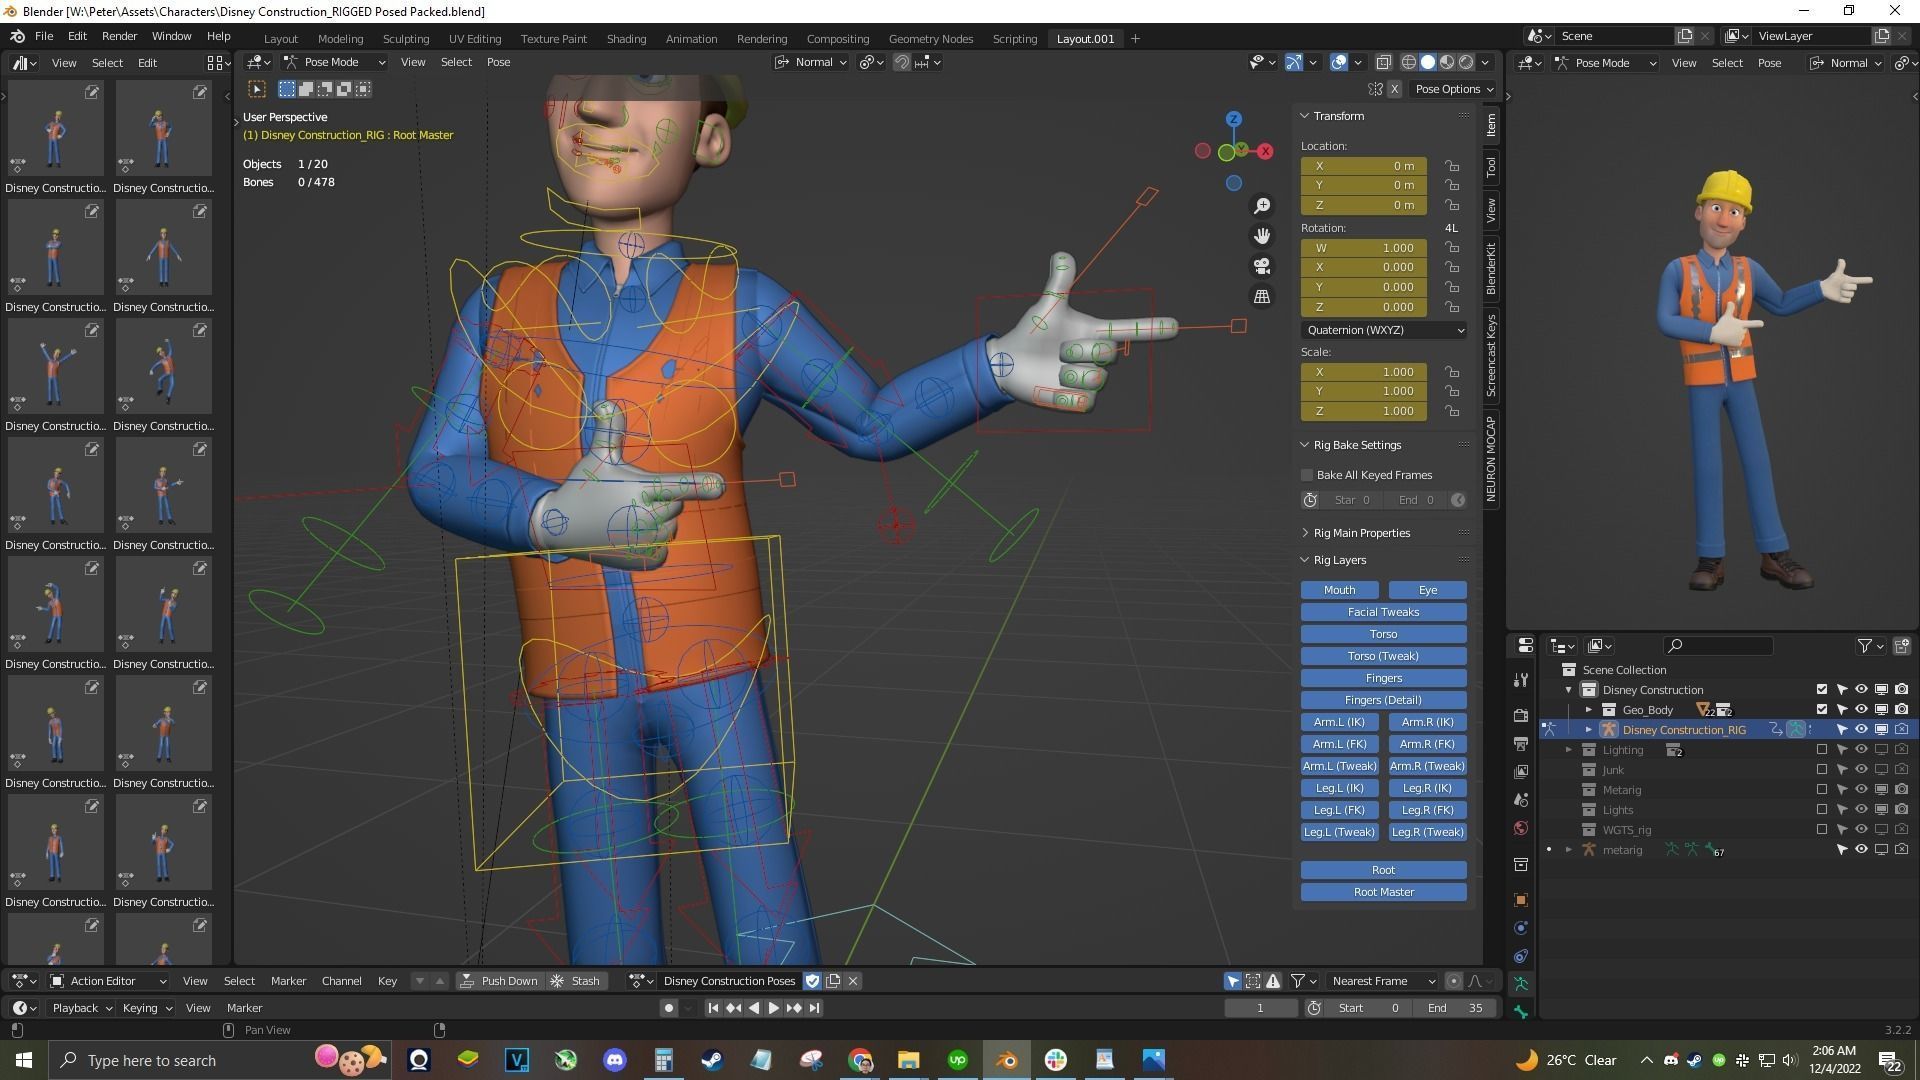
Task: Toggle the Root Master rig layer
Action: (1383, 892)
